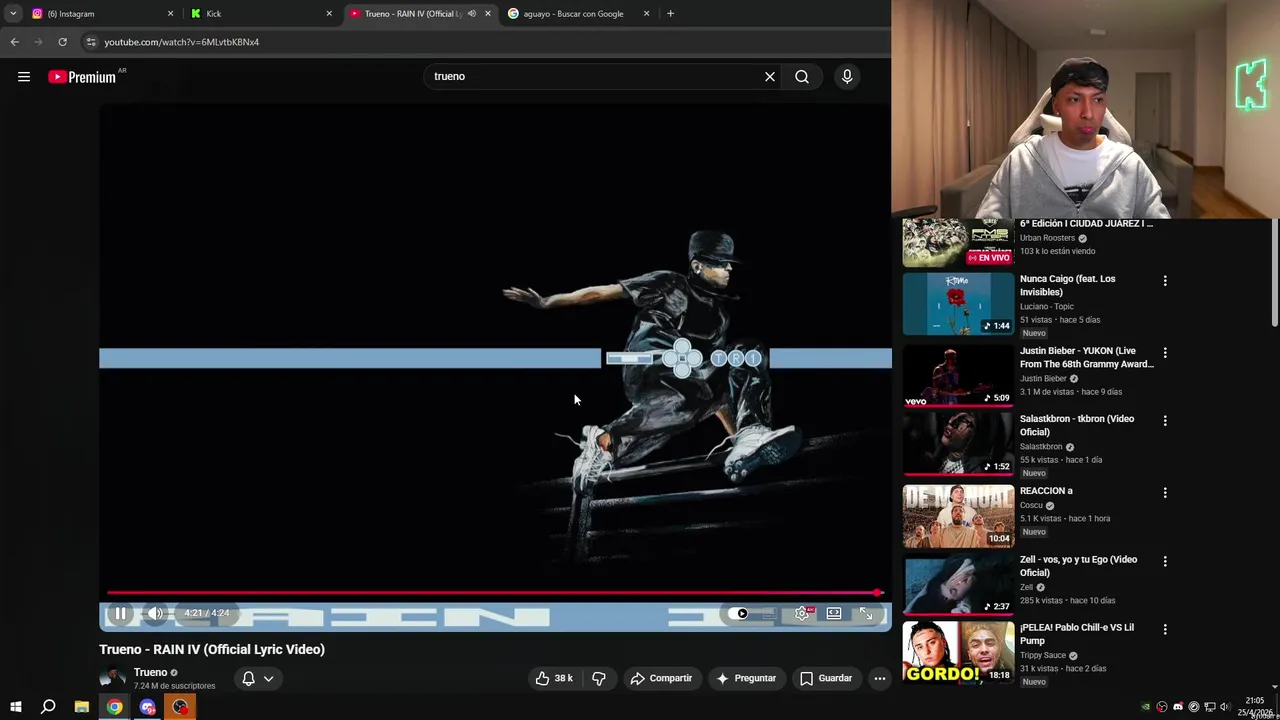Image resolution: width=1280 pixels, height=720 pixels.
Task: Open options for Salastkbron tkbron video
Action: (1165, 421)
